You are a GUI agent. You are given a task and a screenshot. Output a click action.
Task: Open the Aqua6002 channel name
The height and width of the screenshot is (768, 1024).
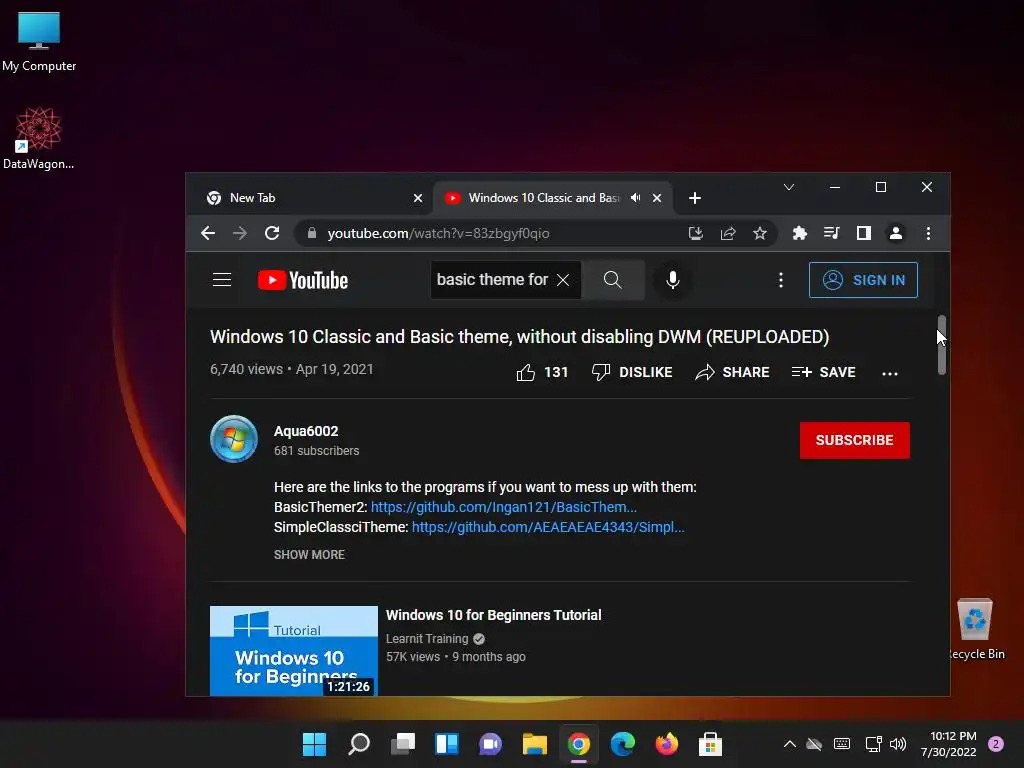pyautogui.click(x=306, y=431)
